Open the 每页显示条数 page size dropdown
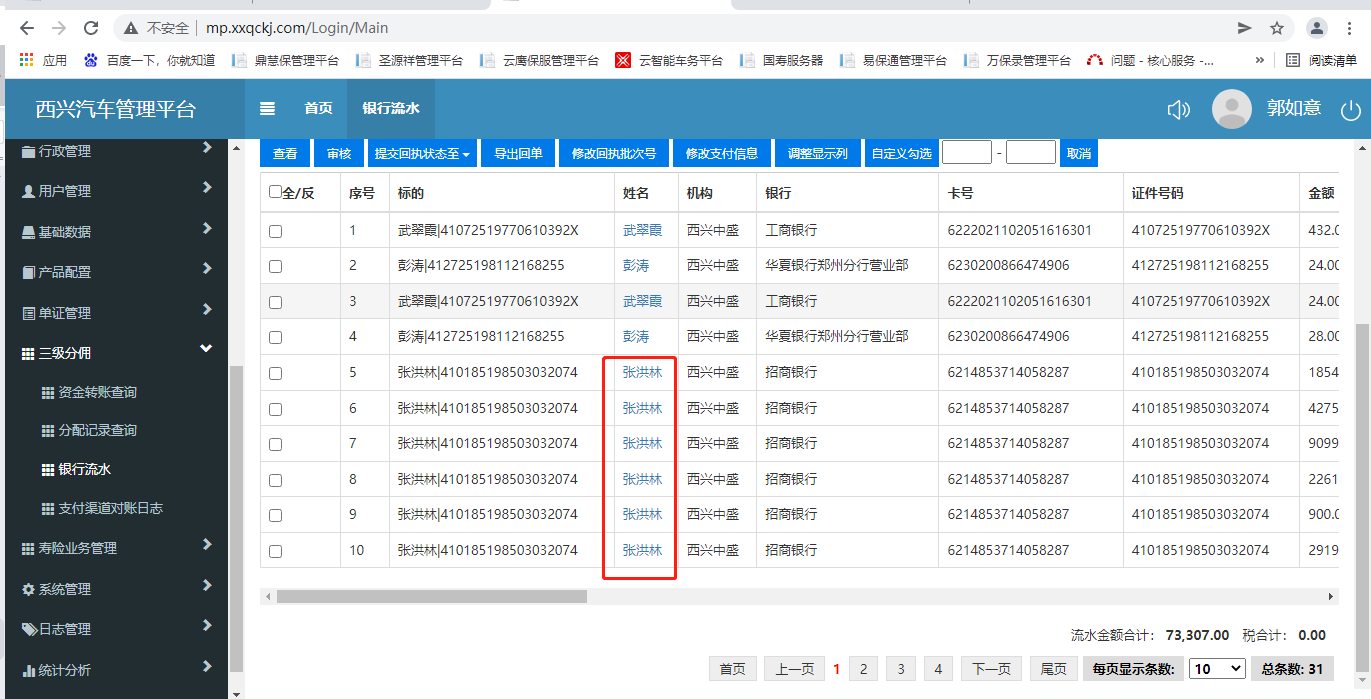1371x699 pixels. [1217, 669]
